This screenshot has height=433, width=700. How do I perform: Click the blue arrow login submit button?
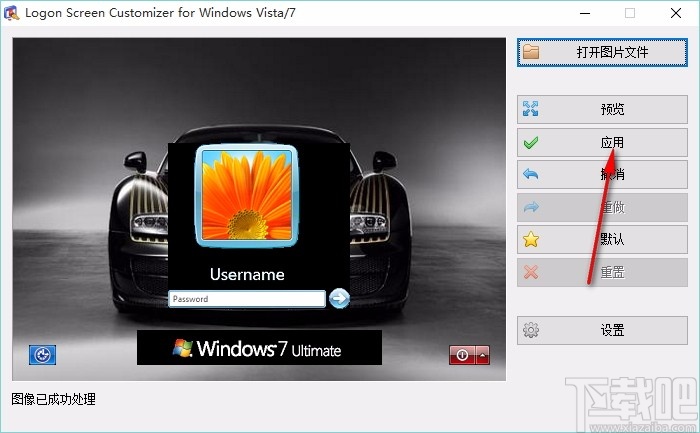(339, 299)
